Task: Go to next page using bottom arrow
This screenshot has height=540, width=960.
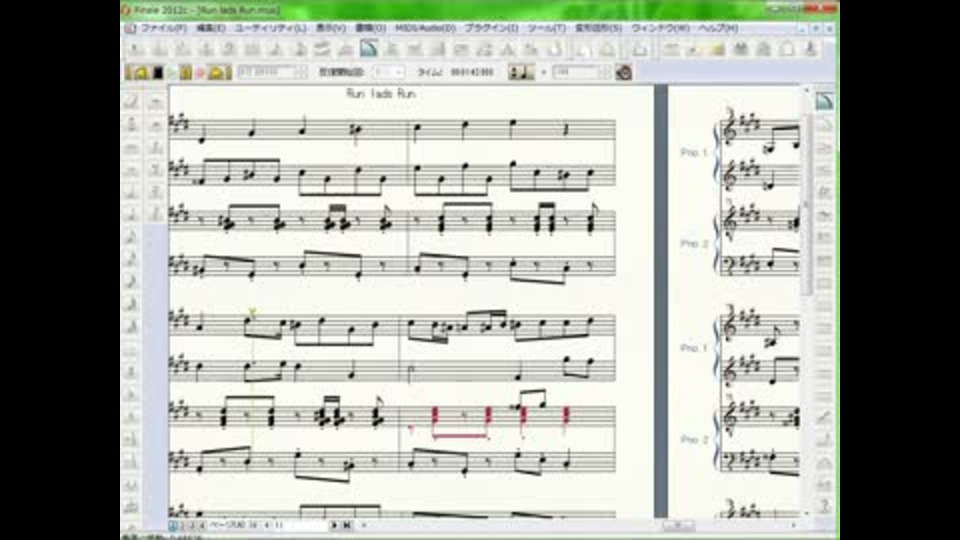Action: (x=334, y=525)
